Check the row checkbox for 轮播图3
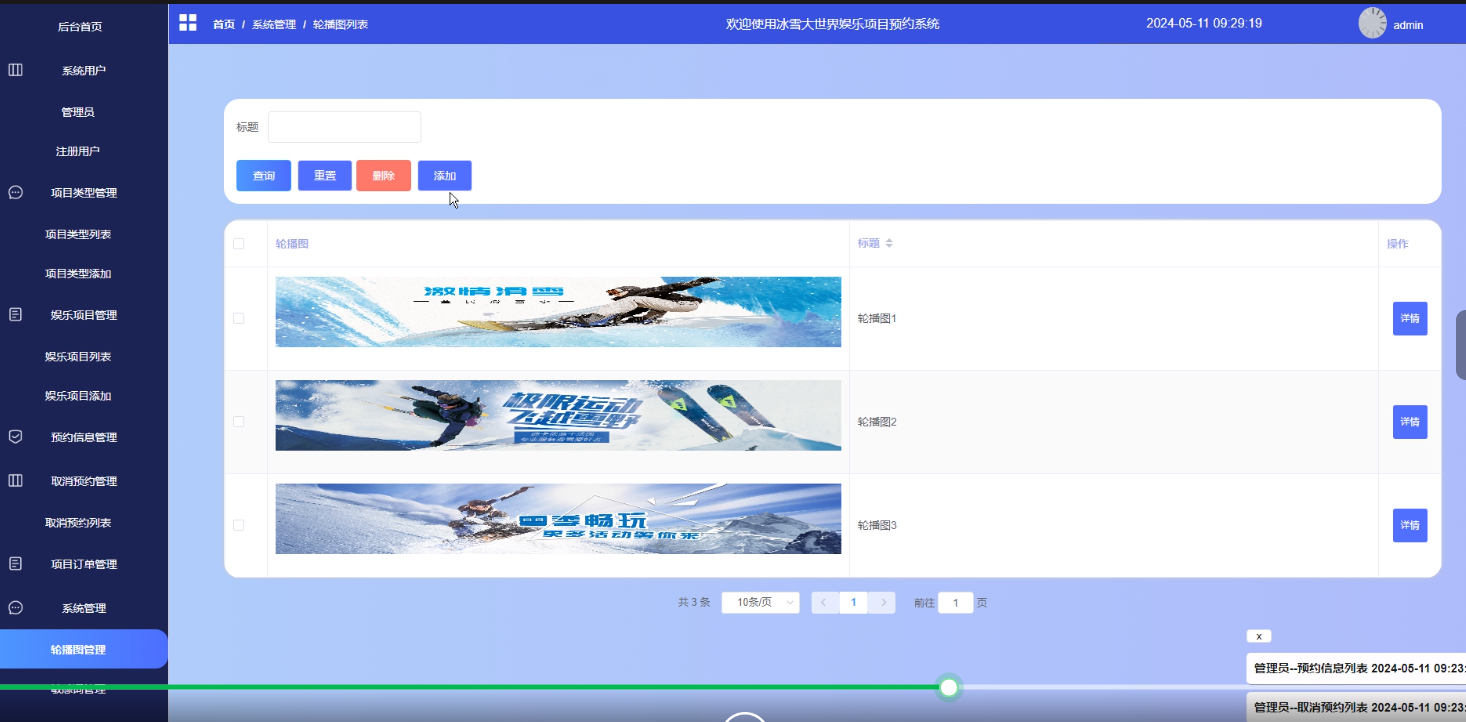 (x=238, y=525)
